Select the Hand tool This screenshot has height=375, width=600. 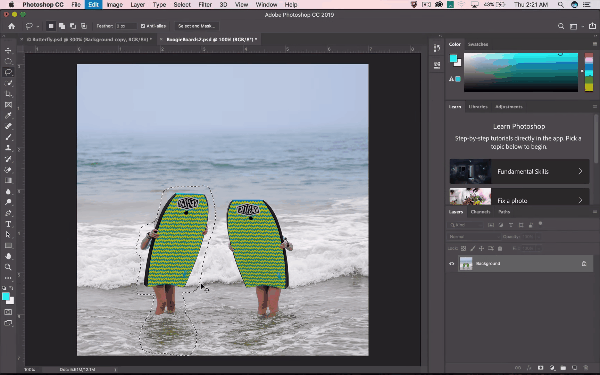click(x=8, y=256)
